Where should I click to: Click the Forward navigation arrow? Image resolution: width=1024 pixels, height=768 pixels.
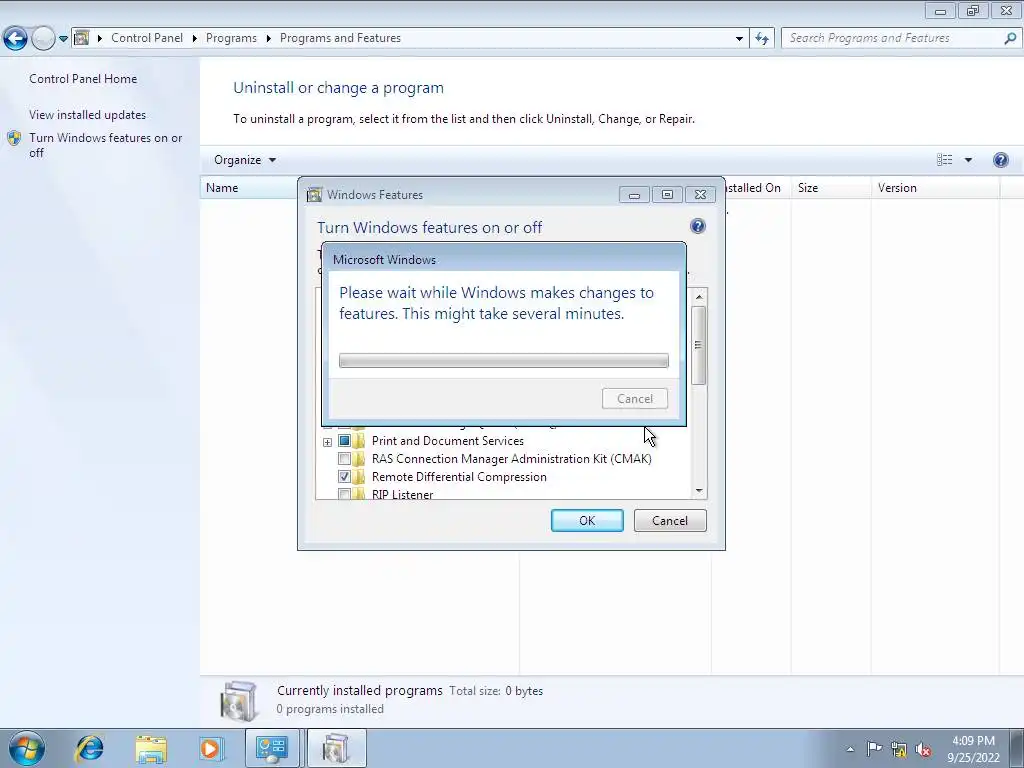pyautogui.click(x=43, y=39)
